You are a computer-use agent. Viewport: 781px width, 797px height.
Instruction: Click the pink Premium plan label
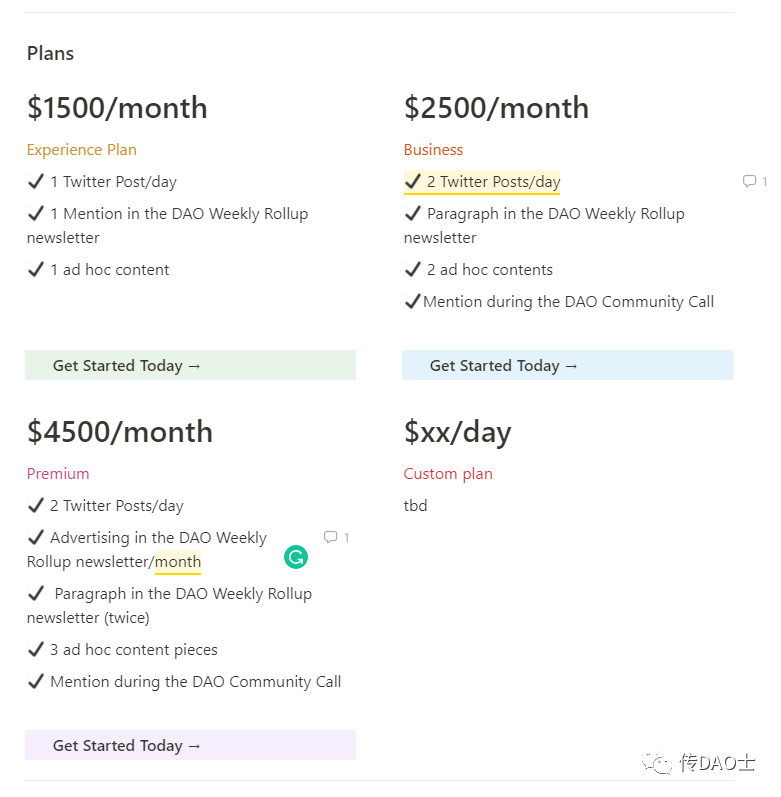(58, 474)
